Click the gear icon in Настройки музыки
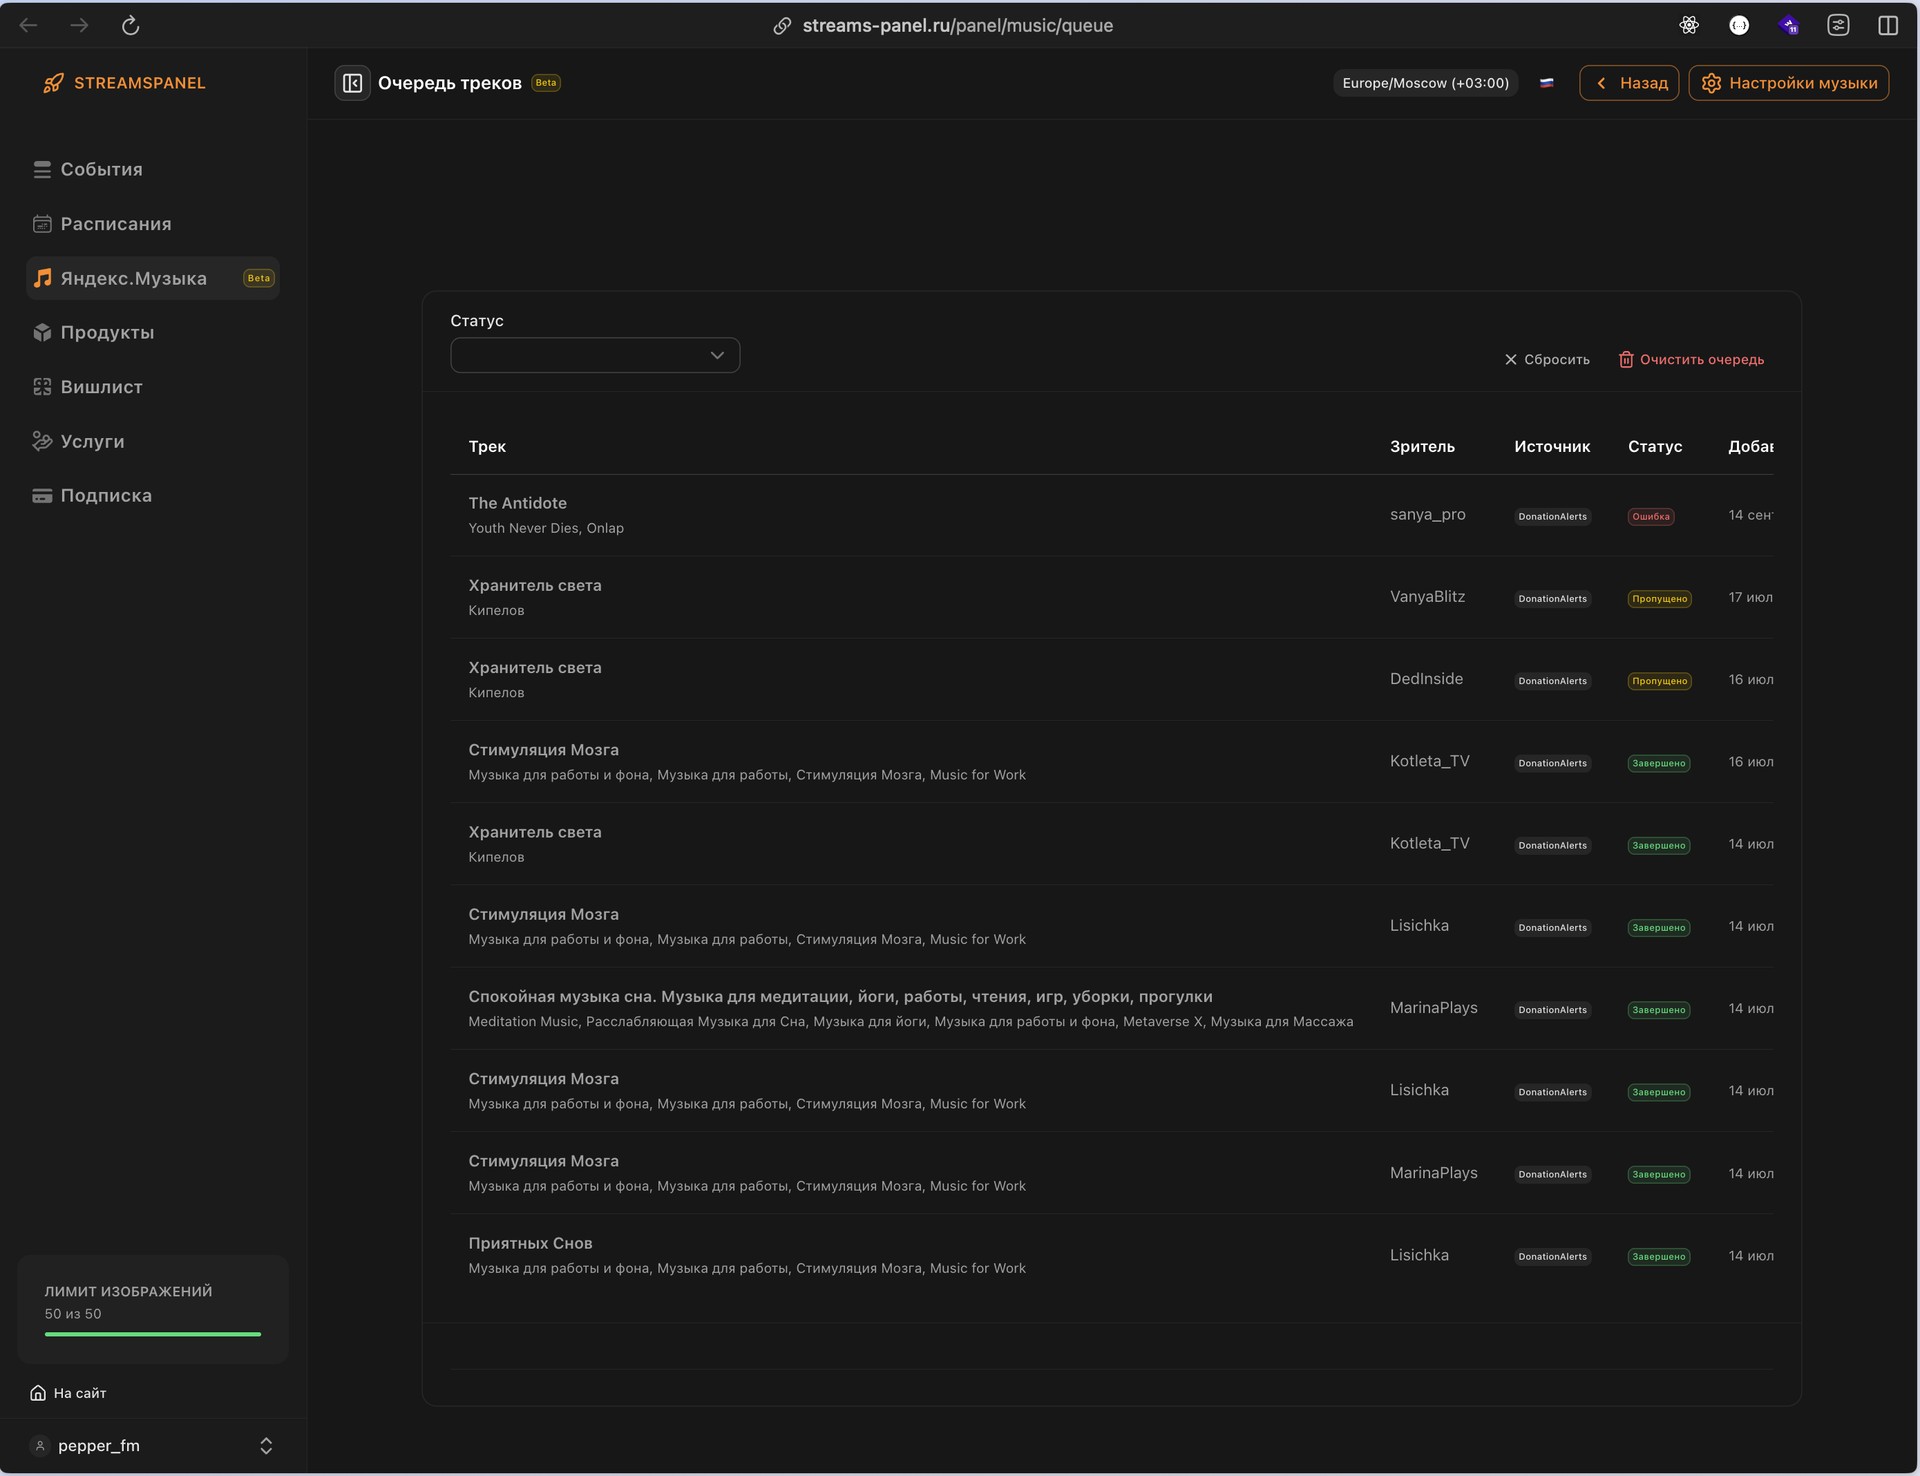 click(x=1711, y=83)
